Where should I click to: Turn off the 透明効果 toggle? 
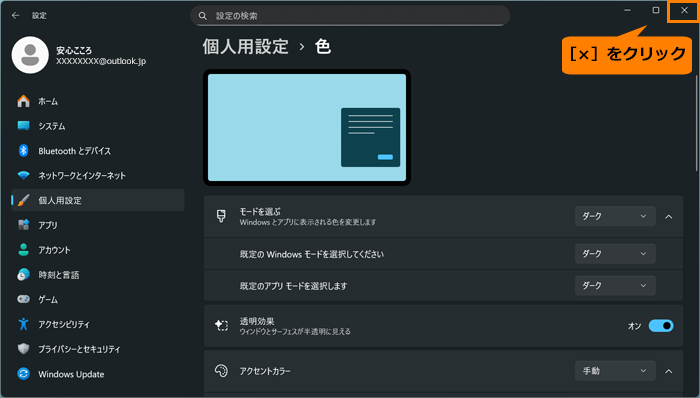click(661, 326)
